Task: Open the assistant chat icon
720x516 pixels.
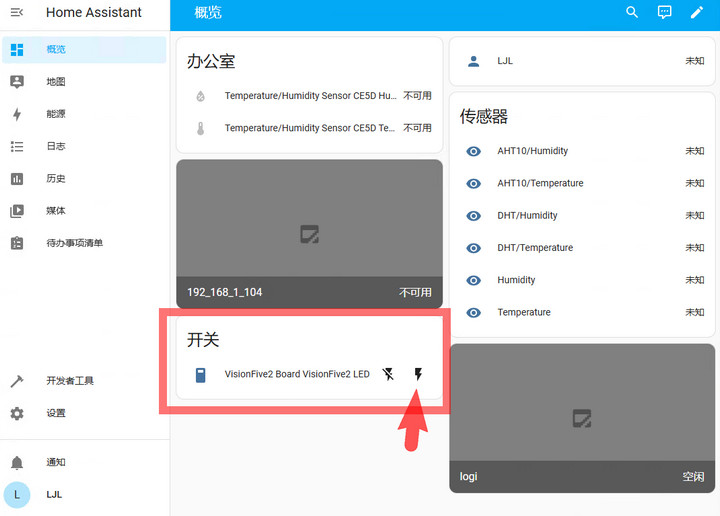Action: [664, 12]
